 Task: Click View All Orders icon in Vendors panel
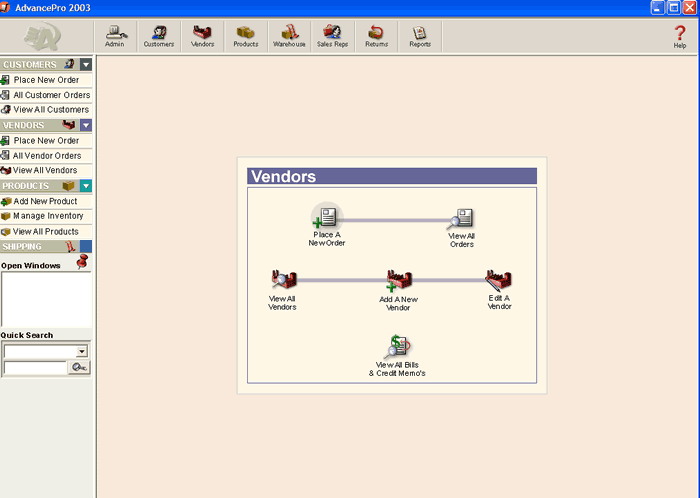[462, 219]
